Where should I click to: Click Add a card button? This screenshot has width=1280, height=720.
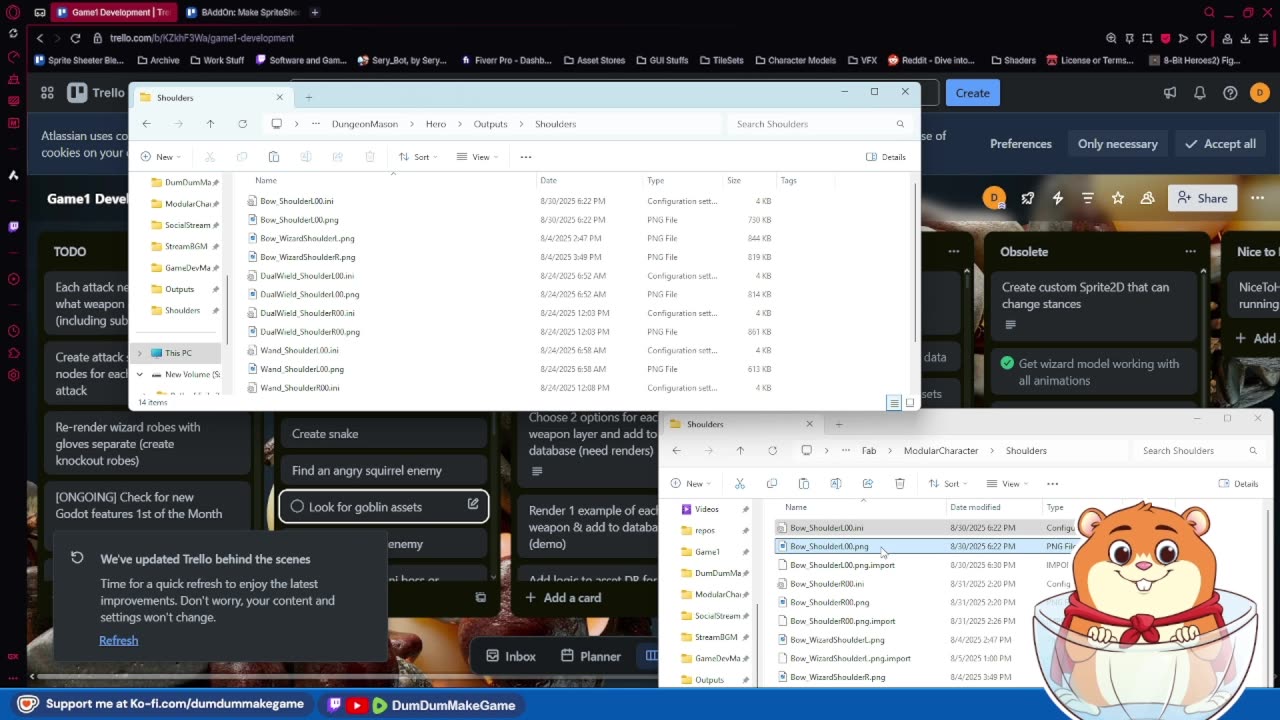click(562, 598)
